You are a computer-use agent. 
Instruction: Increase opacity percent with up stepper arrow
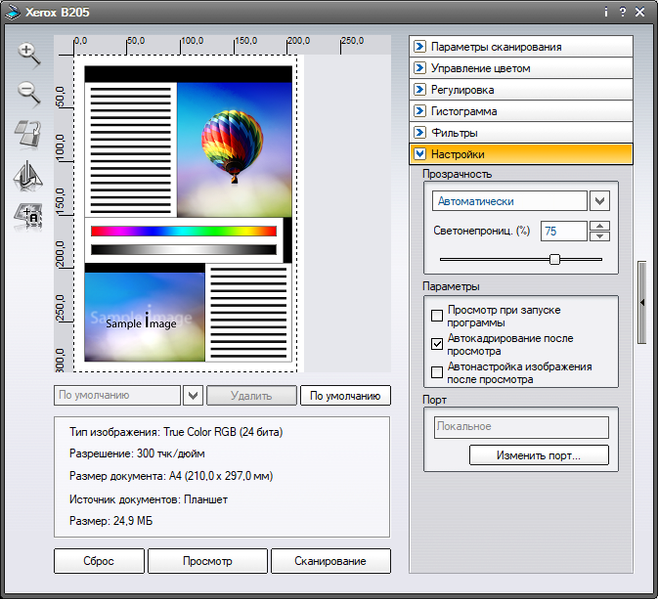(600, 226)
